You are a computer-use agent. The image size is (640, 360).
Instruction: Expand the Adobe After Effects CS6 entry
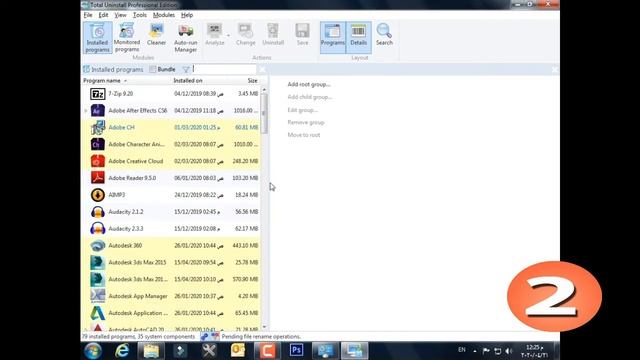click(86, 111)
